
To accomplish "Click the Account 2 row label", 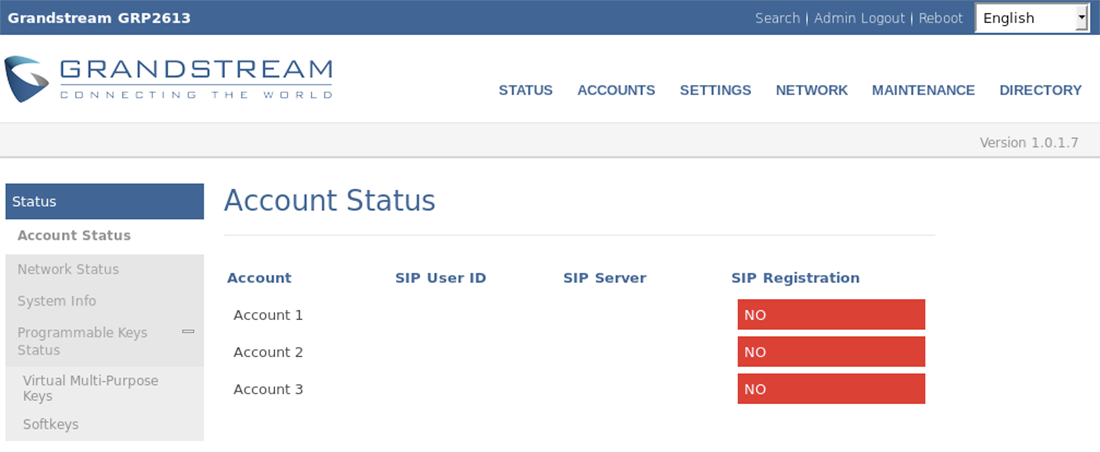I will [268, 352].
